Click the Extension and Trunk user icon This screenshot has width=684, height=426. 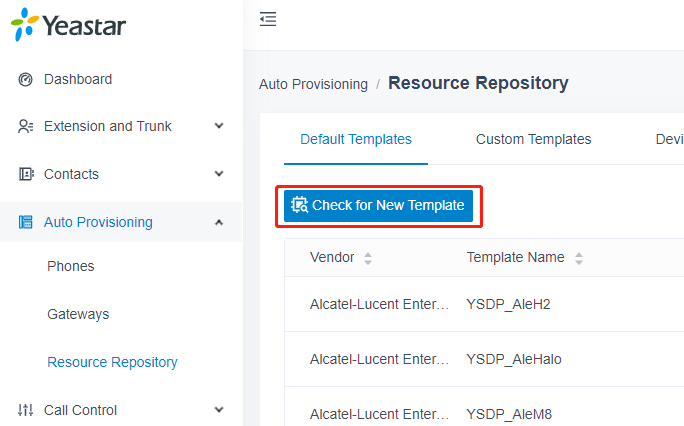coord(25,126)
